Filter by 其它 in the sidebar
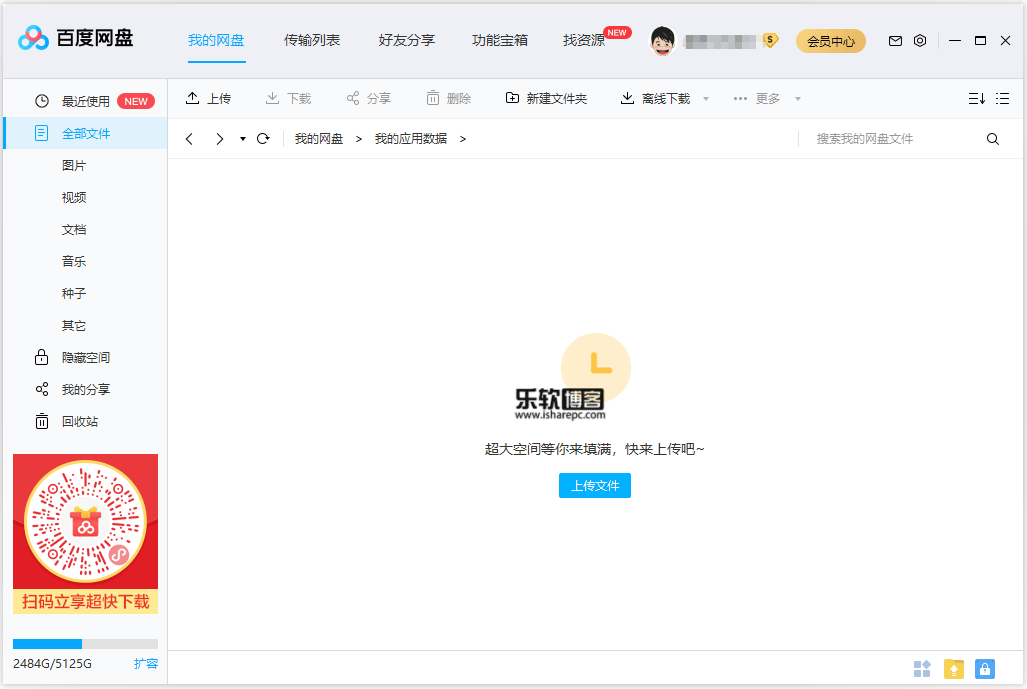 point(74,326)
